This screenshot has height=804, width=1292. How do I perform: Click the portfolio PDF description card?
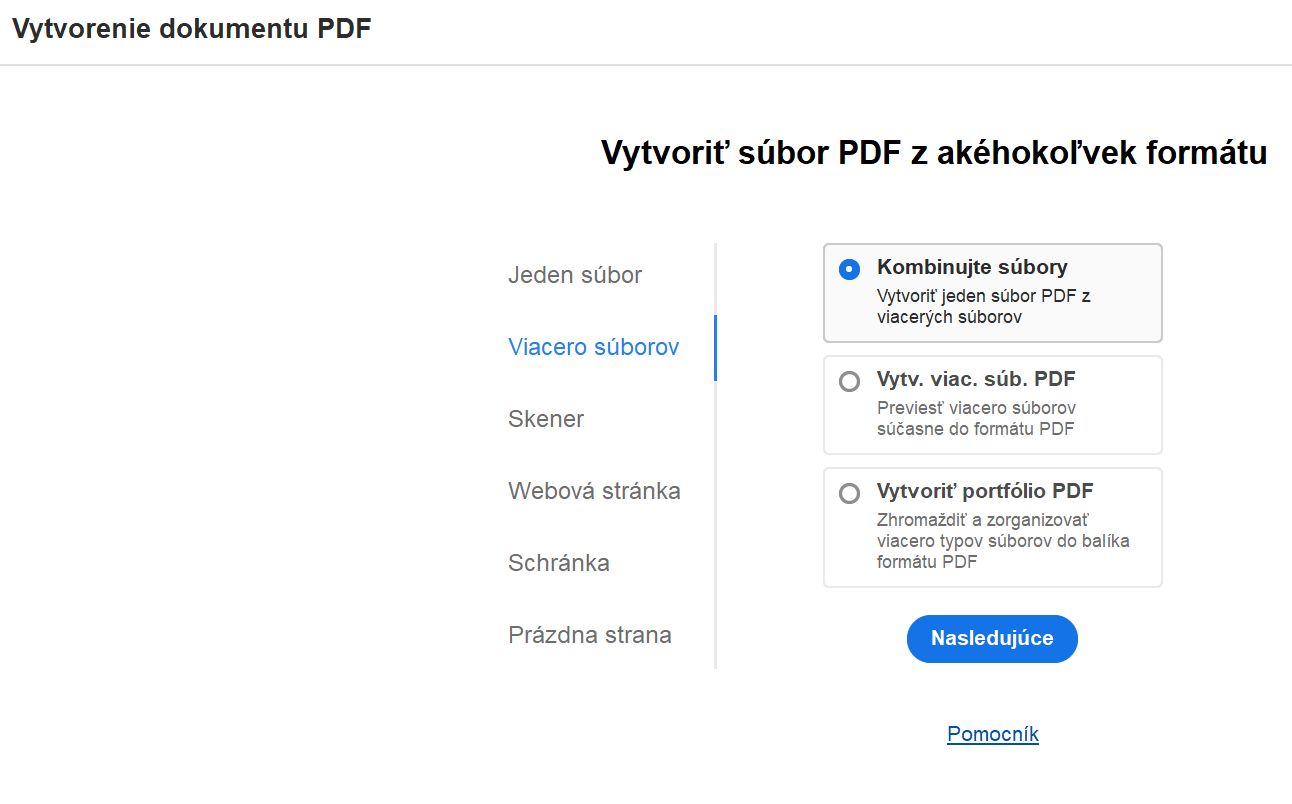pos(992,527)
